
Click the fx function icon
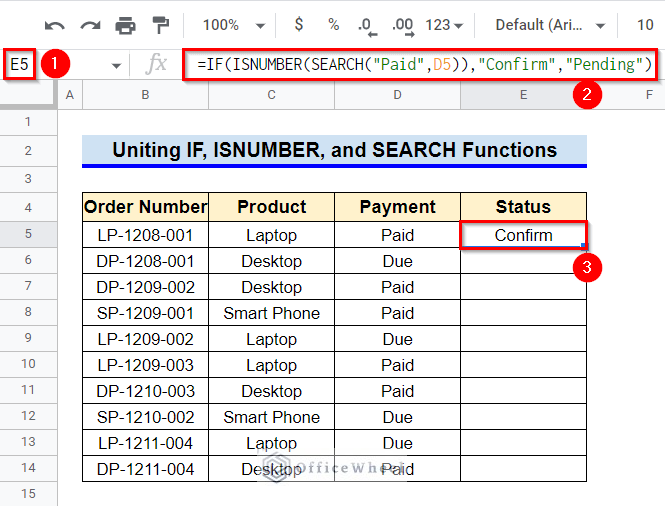[x=156, y=64]
